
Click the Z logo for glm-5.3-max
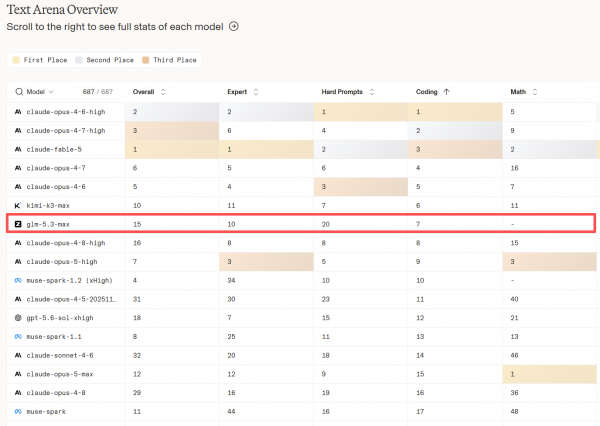tap(18, 224)
